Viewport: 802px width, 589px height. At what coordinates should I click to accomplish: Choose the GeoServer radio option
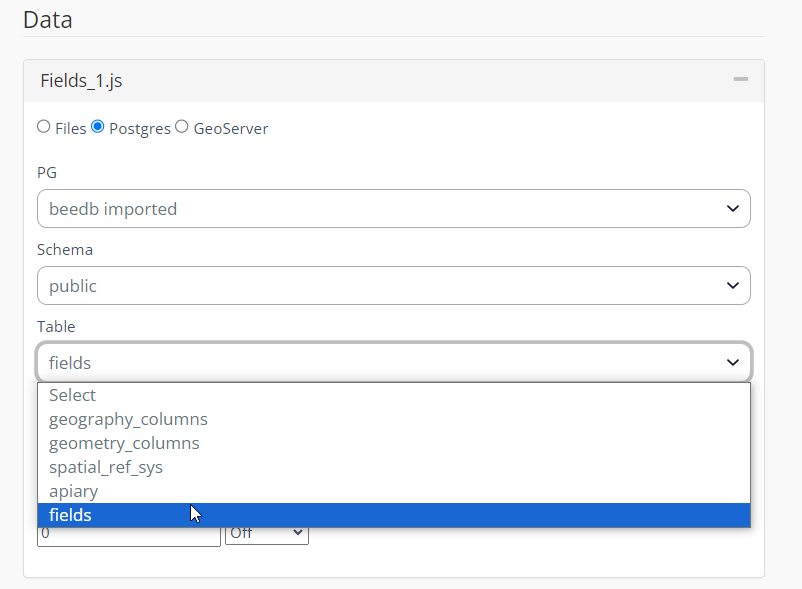click(x=182, y=127)
